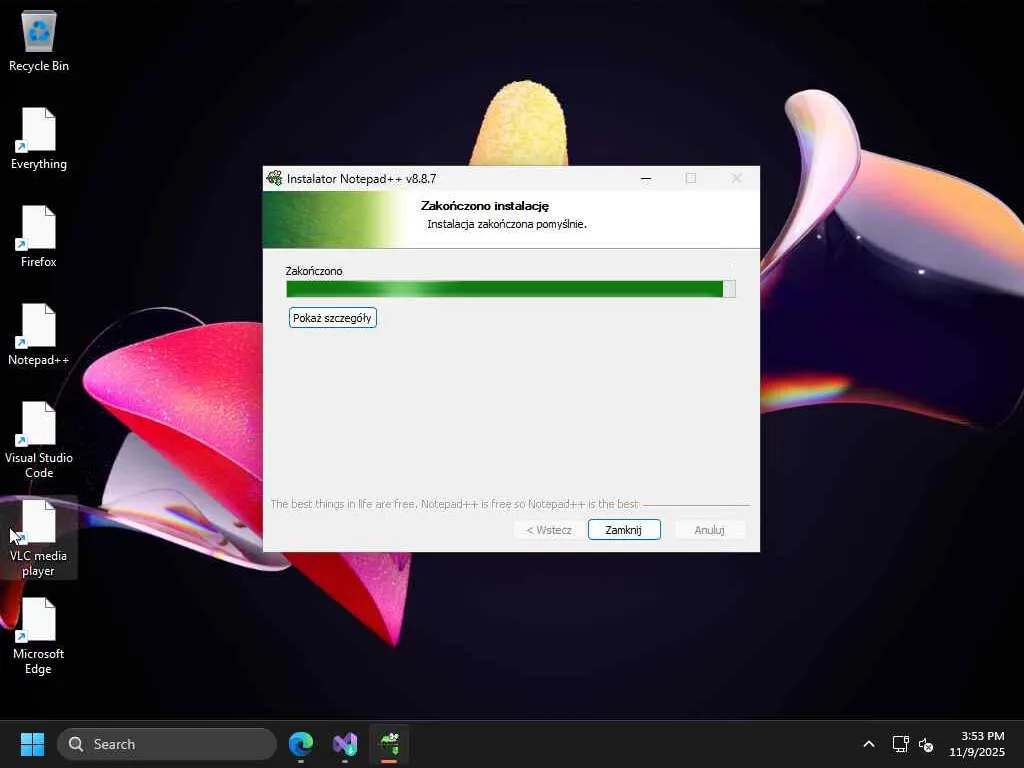This screenshot has height=768, width=1024.
Task: Open Microsoft Edge from the taskbar
Action: pos(301,744)
